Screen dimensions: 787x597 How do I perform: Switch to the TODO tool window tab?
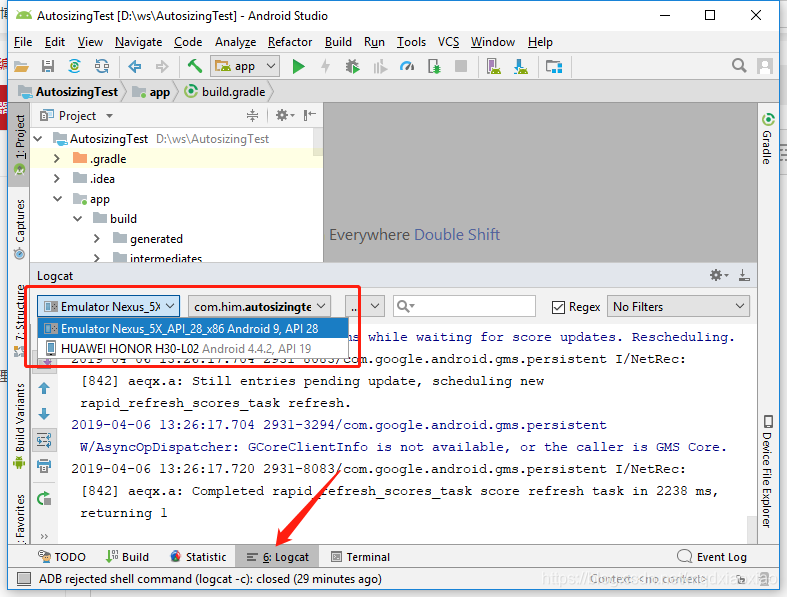(62, 557)
